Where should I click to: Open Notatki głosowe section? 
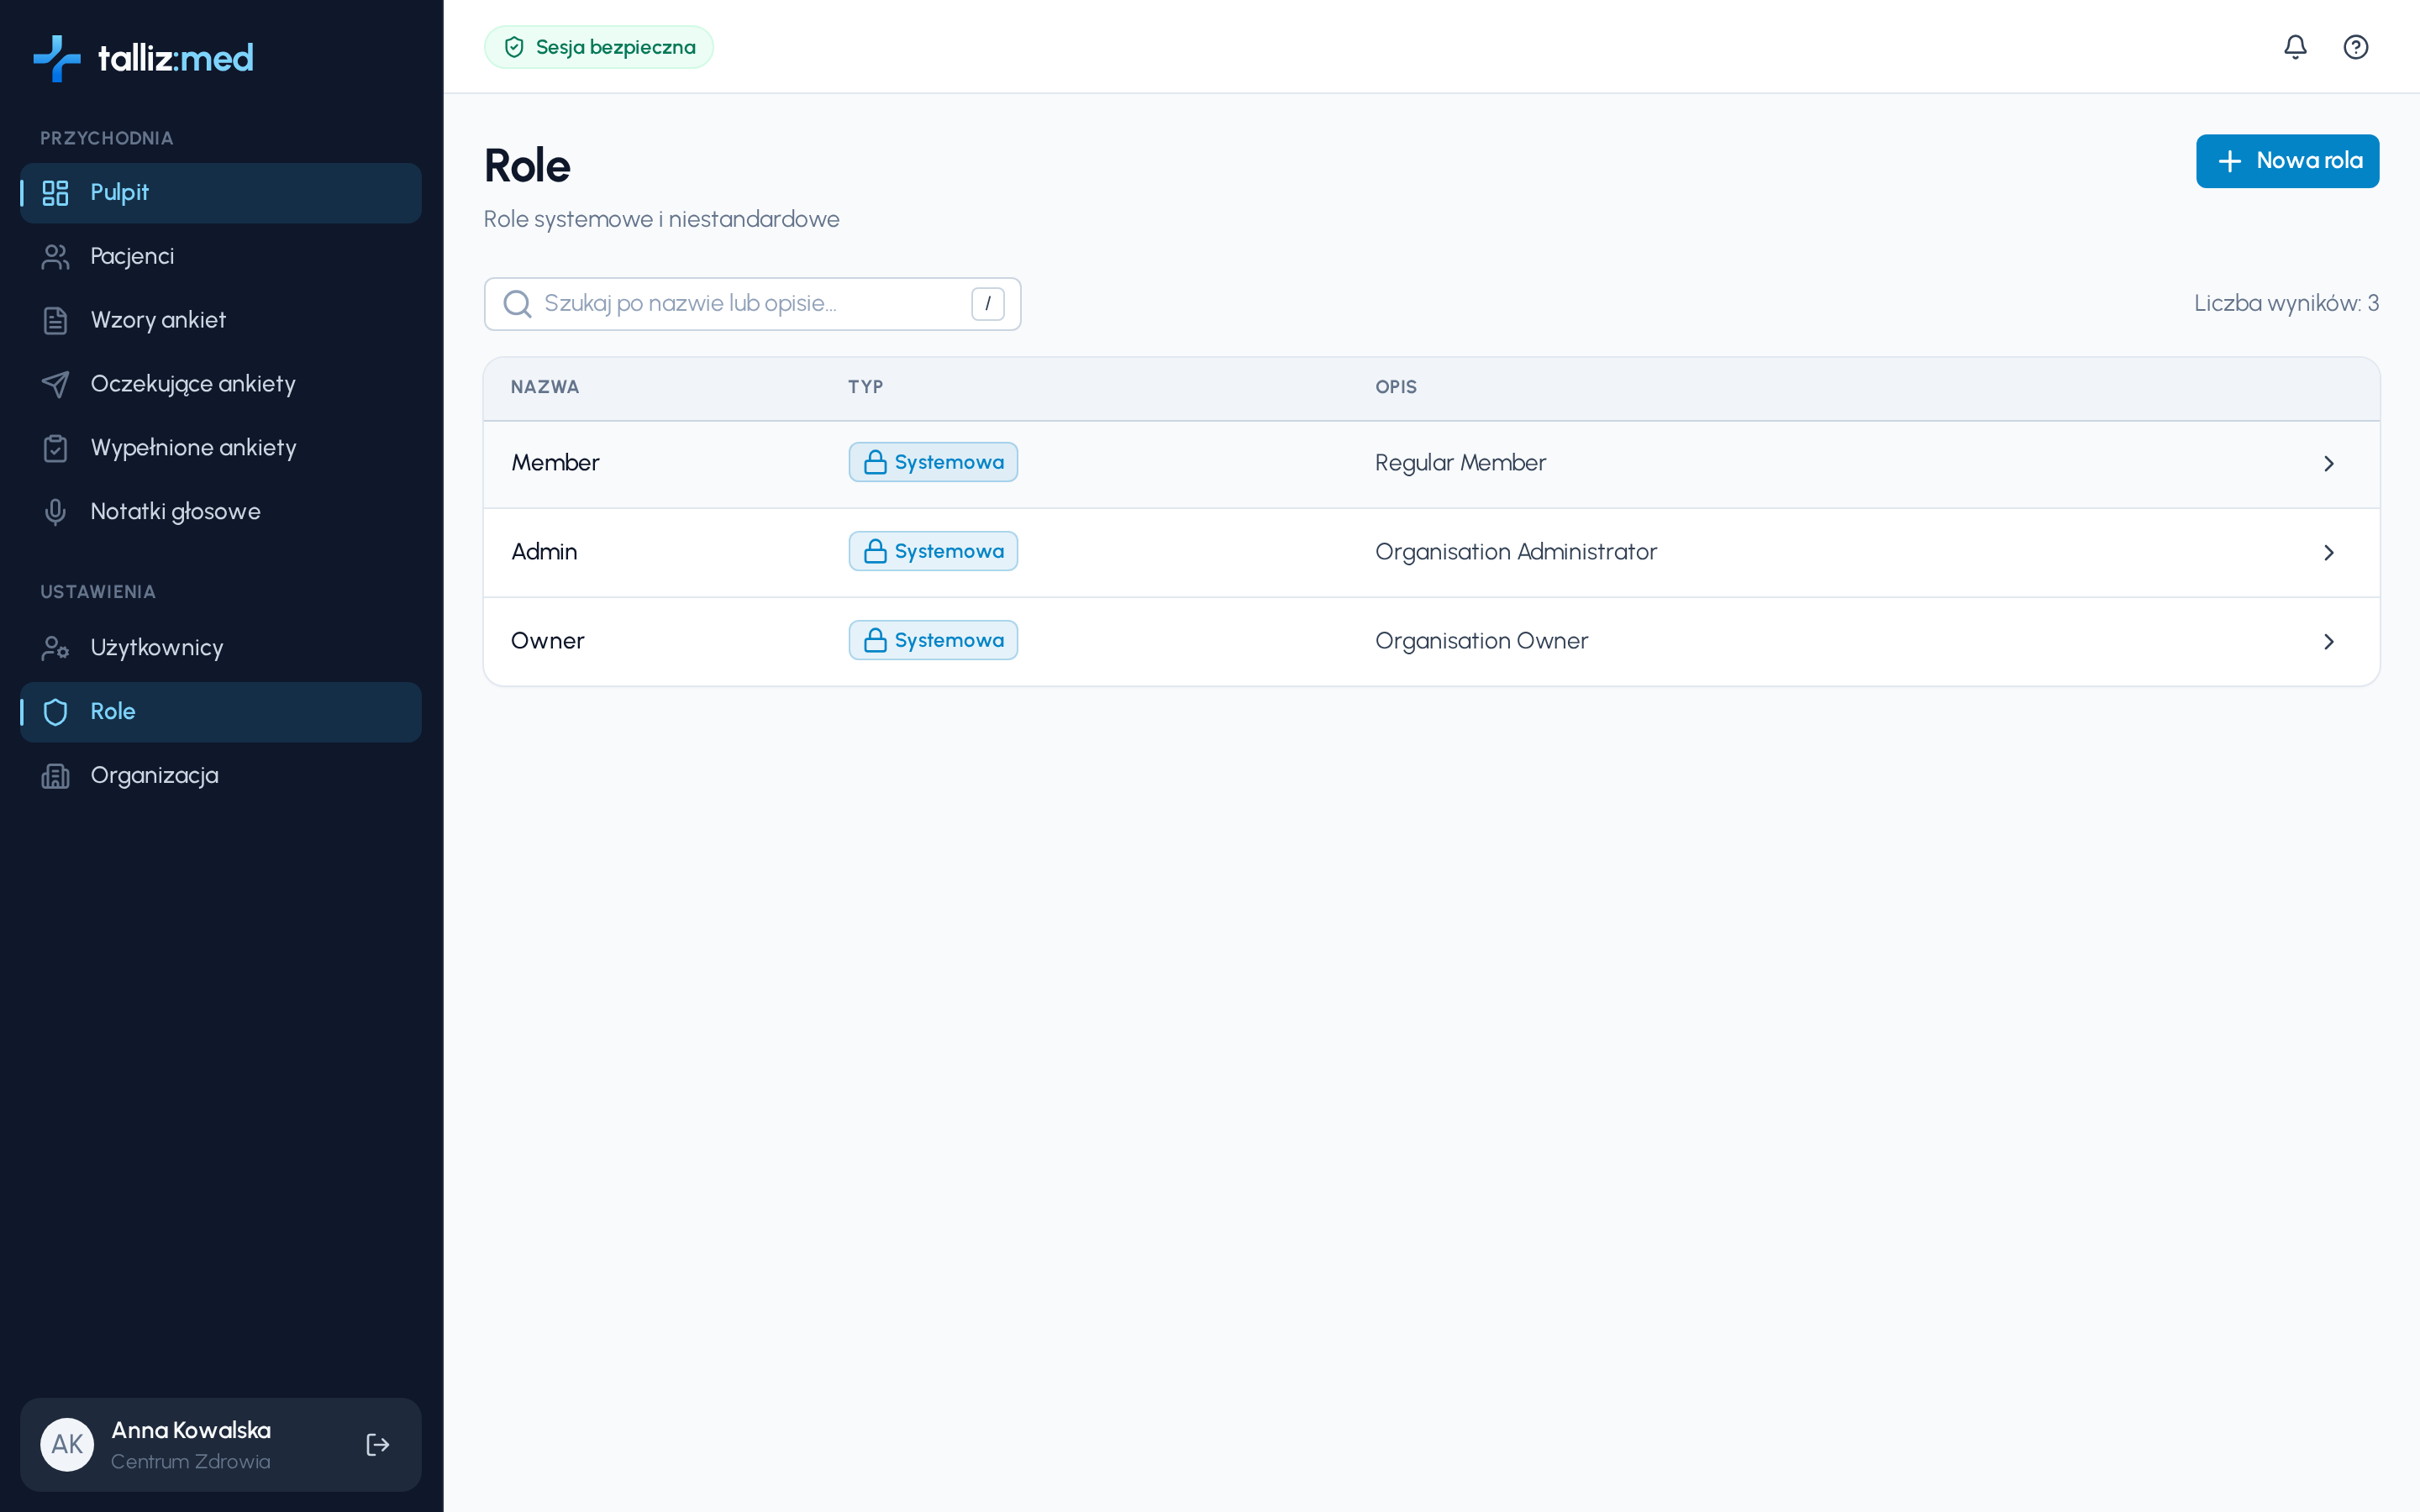point(220,512)
